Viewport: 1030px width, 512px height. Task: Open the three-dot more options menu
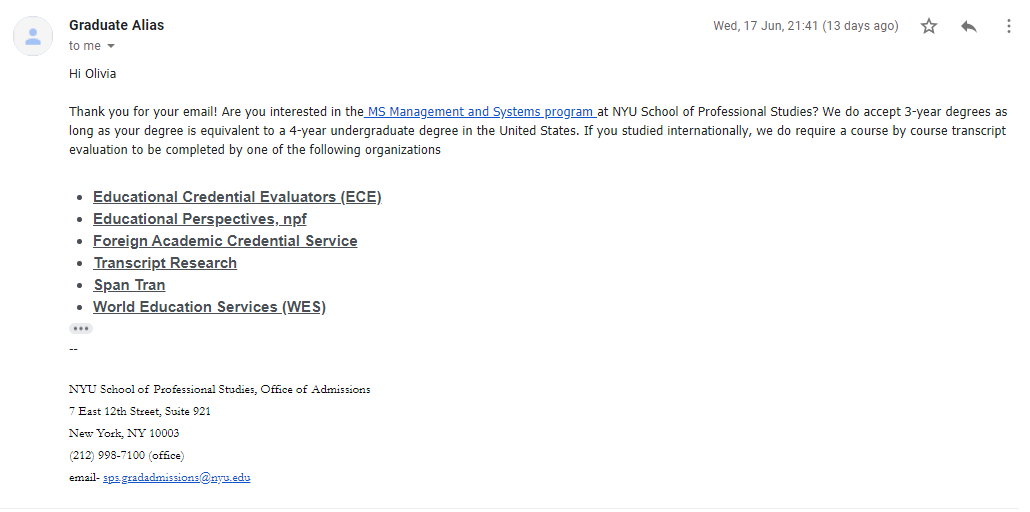pos(1008,26)
